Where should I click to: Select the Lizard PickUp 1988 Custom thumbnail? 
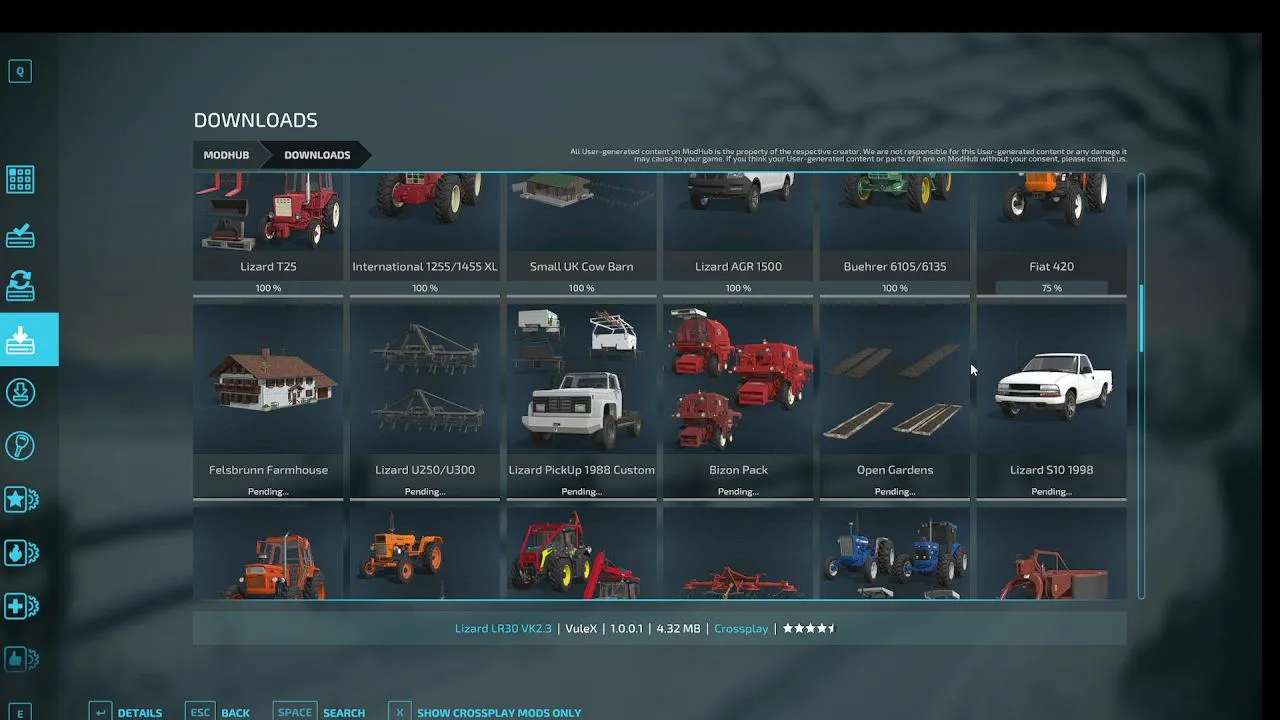582,380
